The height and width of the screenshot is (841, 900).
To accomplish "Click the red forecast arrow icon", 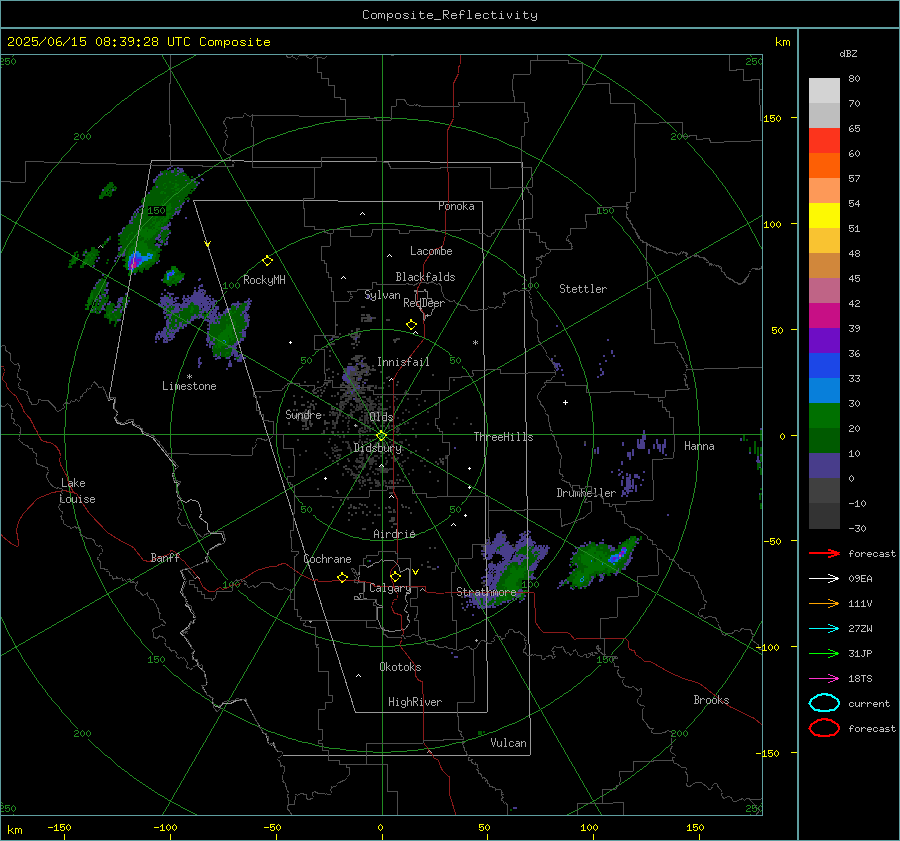I will [824, 553].
